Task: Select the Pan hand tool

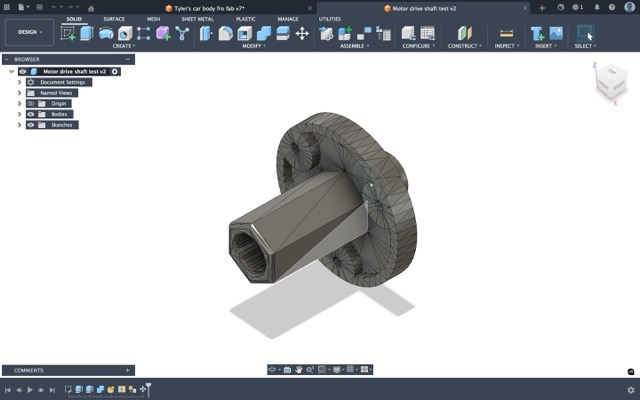Action: point(298,369)
